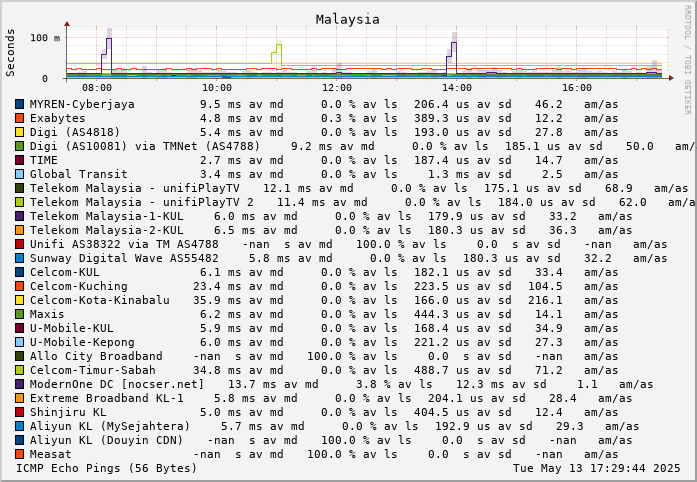Select the Celcom-KUL legend entry
The width and height of the screenshot is (697, 482).
[316, 273]
